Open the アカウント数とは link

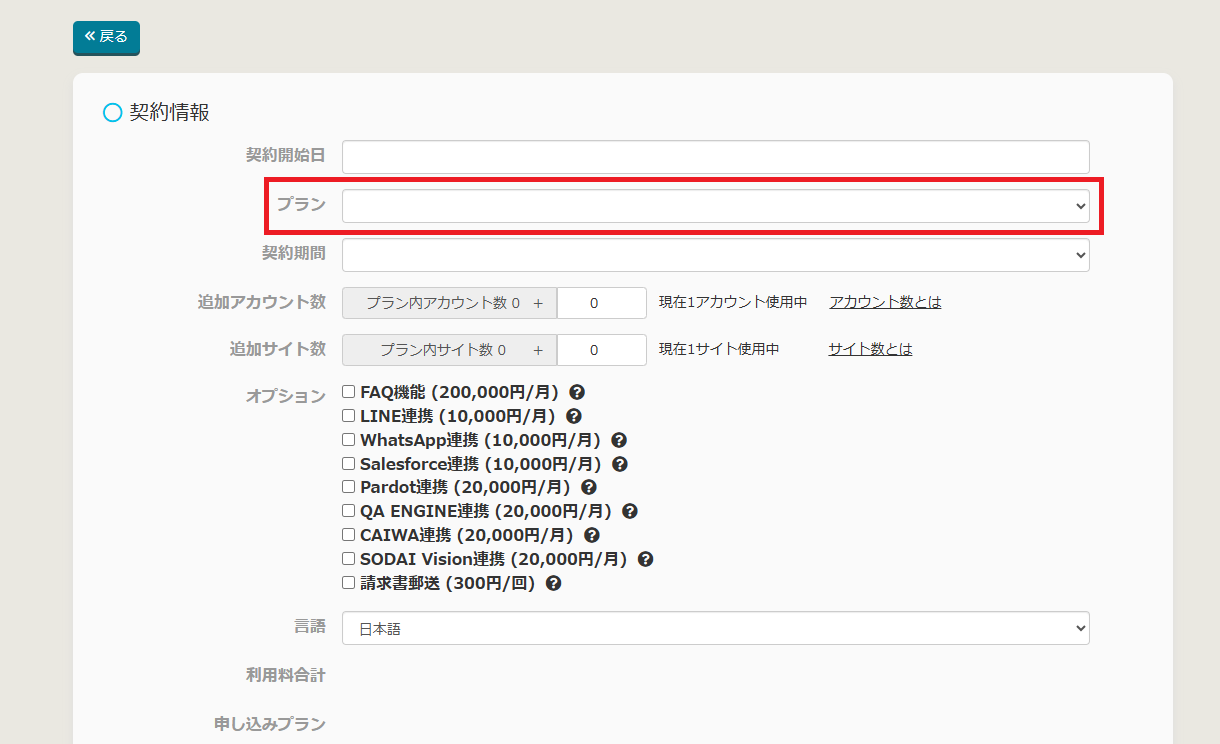pyautogui.click(x=885, y=302)
